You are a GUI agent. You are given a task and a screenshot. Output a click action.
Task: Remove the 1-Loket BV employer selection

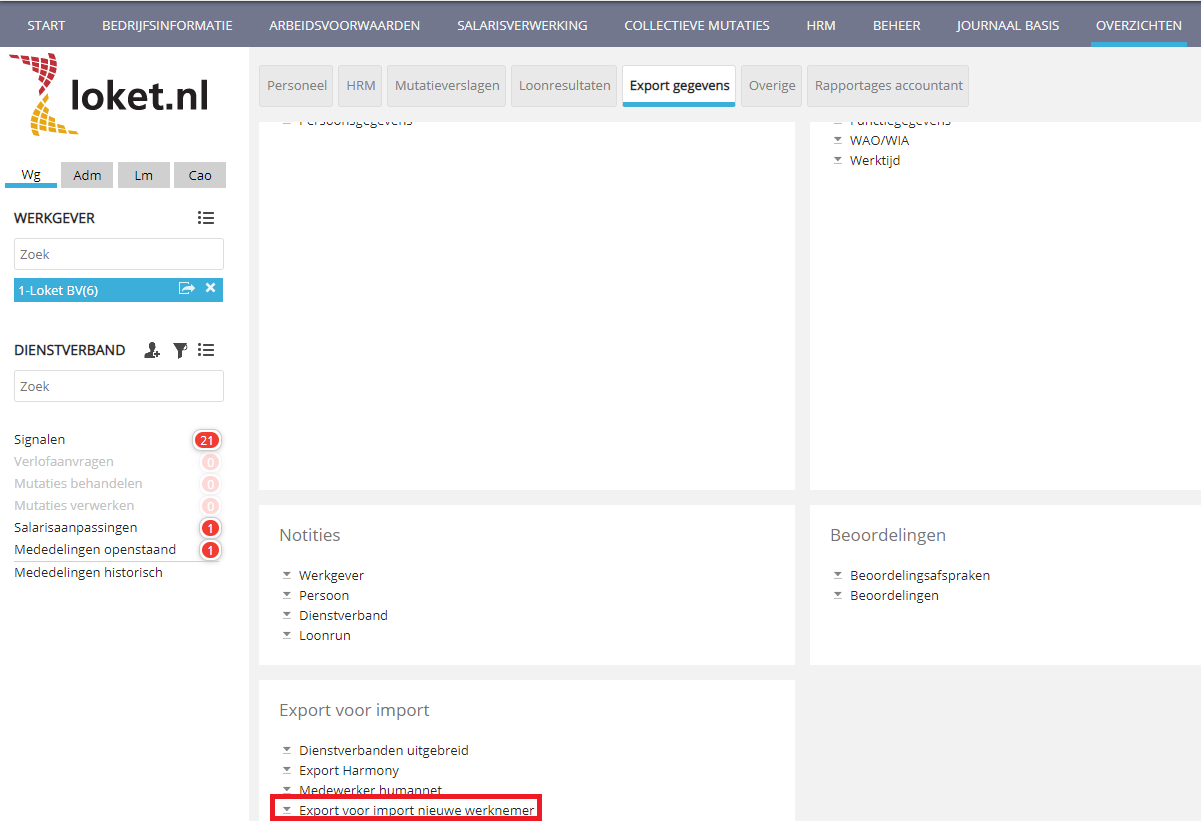pyautogui.click(x=210, y=289)
